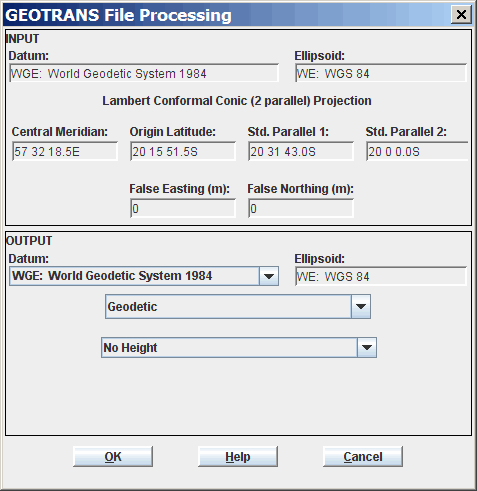Confirm with the OK button
The height and width of the screenshot is (491, 477).
113,457
